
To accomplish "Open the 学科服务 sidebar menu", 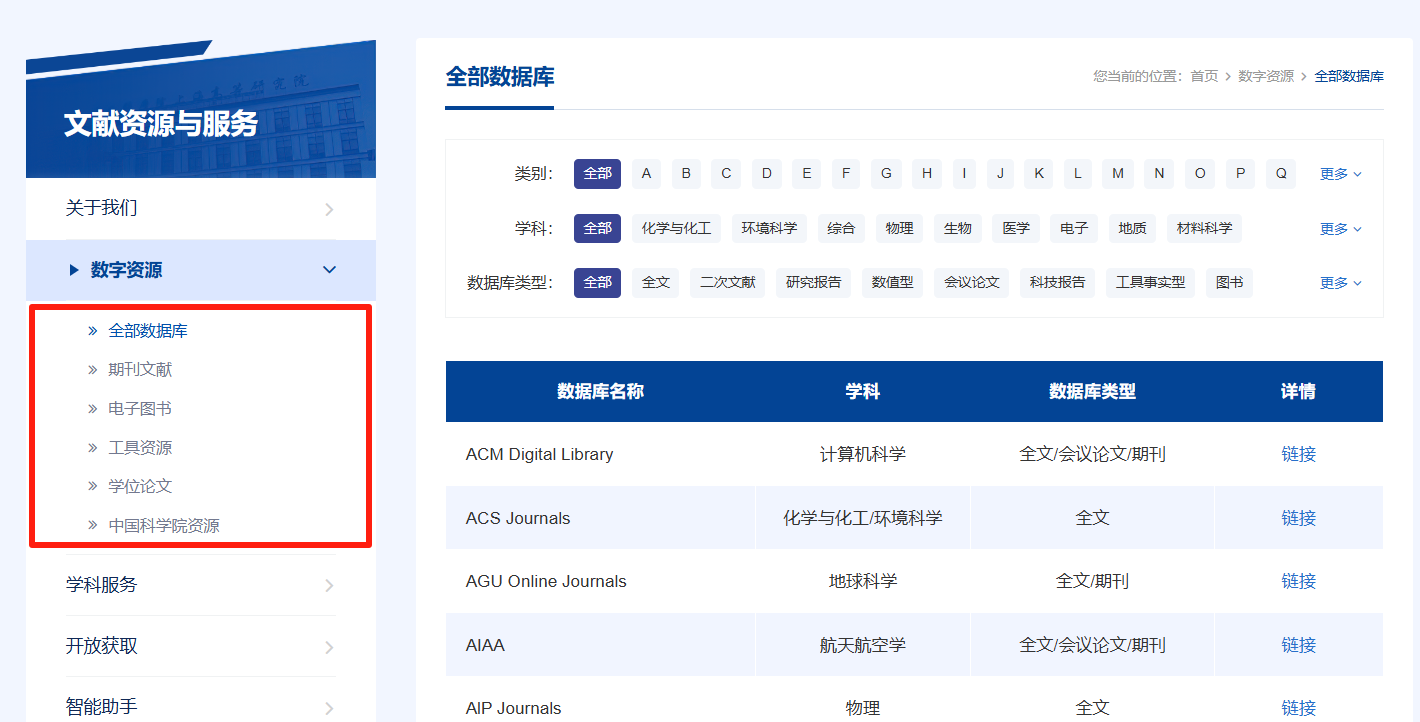I will (102, 585).
